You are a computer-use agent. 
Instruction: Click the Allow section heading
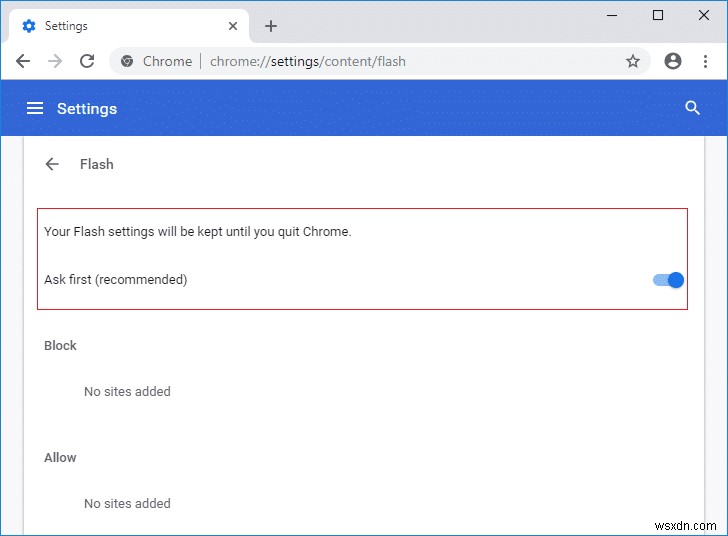[x=60, y=458]
